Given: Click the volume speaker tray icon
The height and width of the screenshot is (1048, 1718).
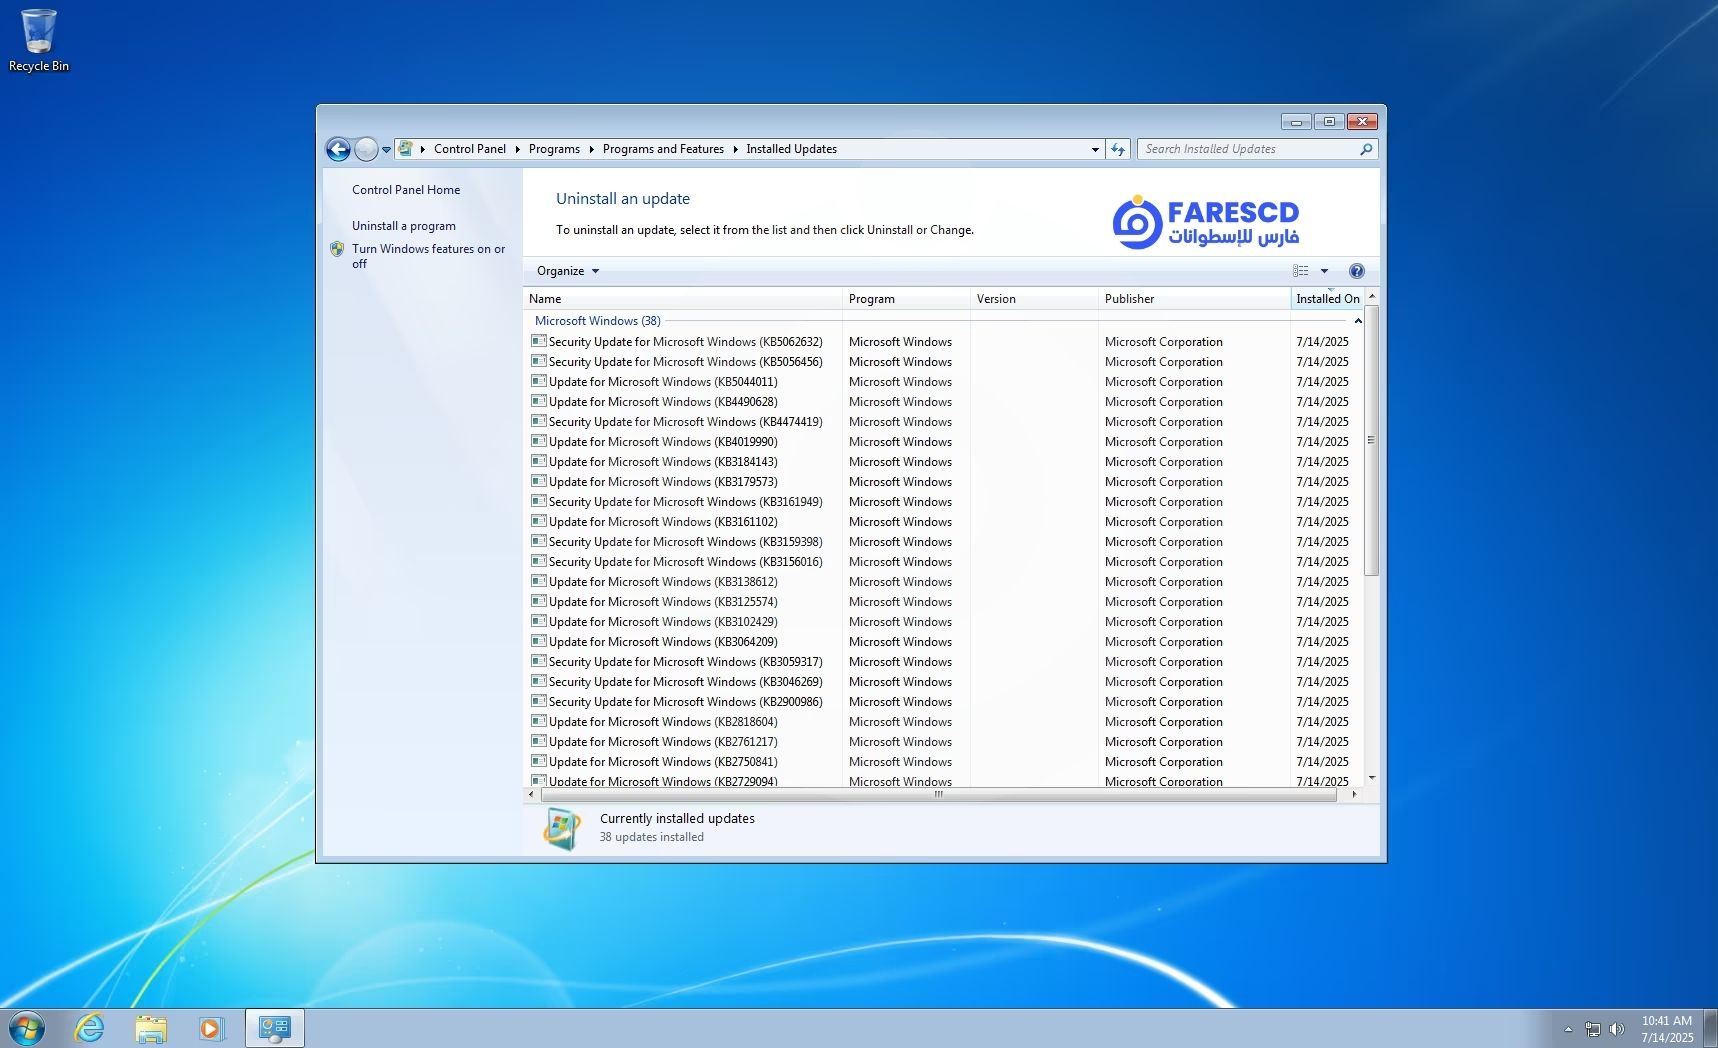Looking at the screenshot, I should 1616,1029.
